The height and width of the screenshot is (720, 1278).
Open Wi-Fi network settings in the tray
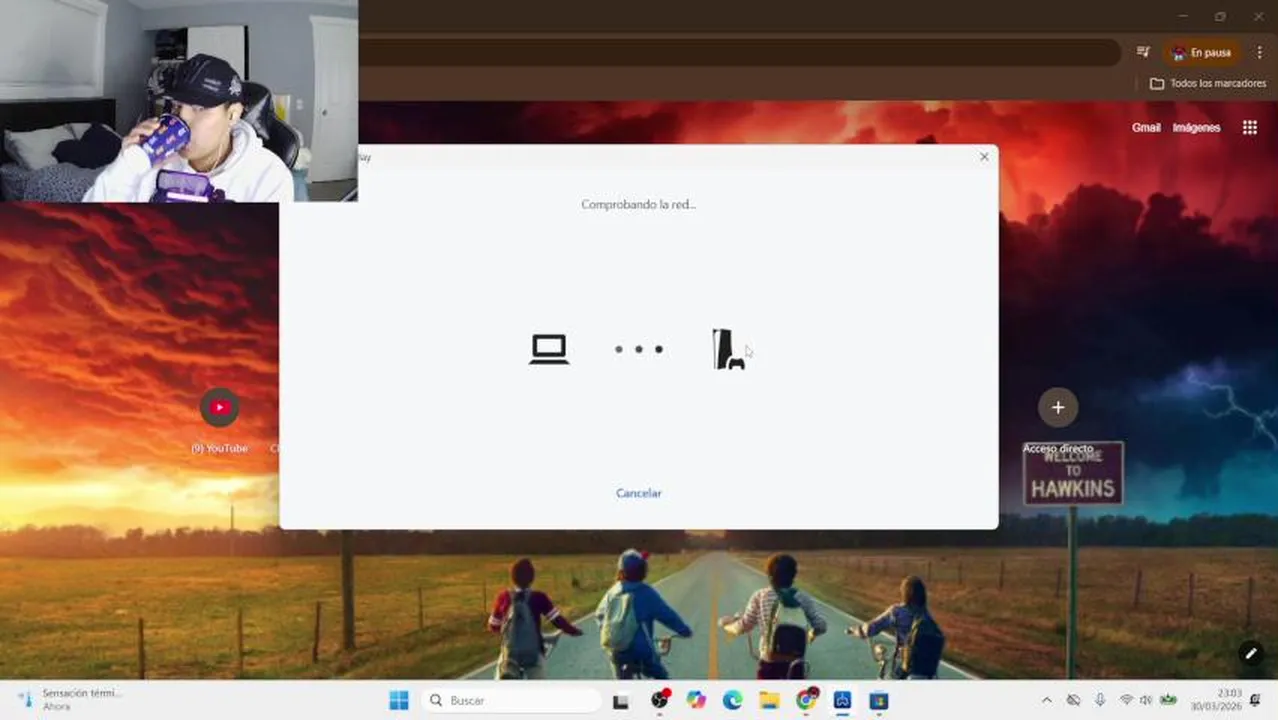(1126, 700)
